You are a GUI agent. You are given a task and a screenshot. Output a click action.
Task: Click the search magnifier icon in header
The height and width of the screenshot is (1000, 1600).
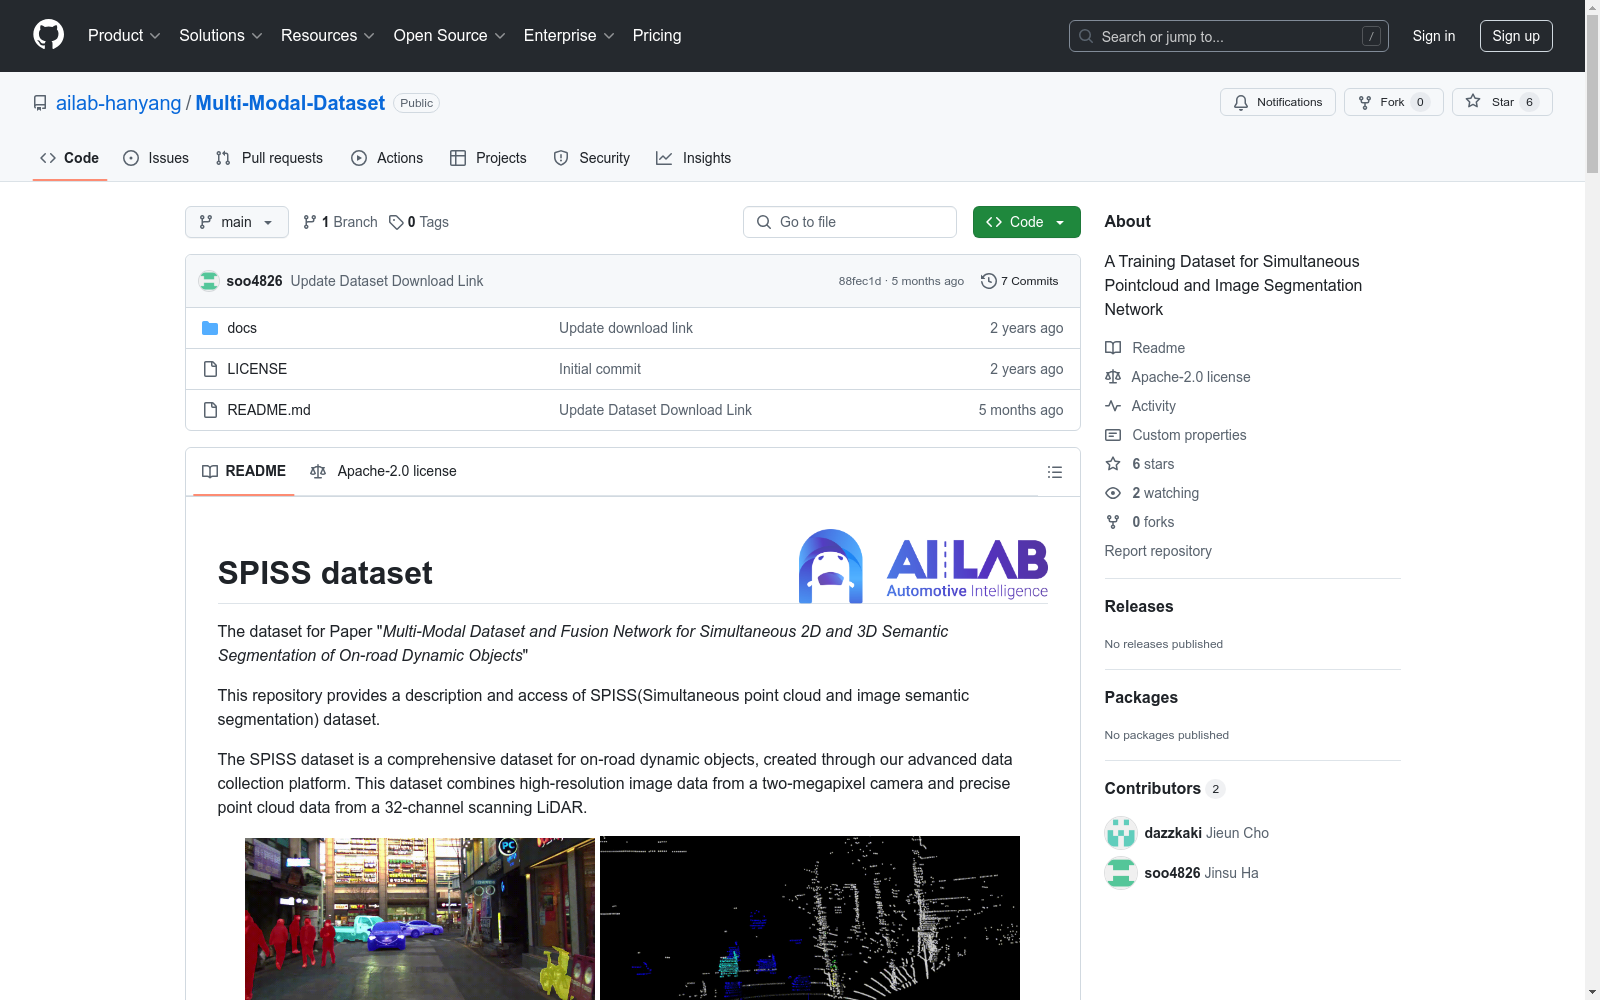tap(1086, 36)
